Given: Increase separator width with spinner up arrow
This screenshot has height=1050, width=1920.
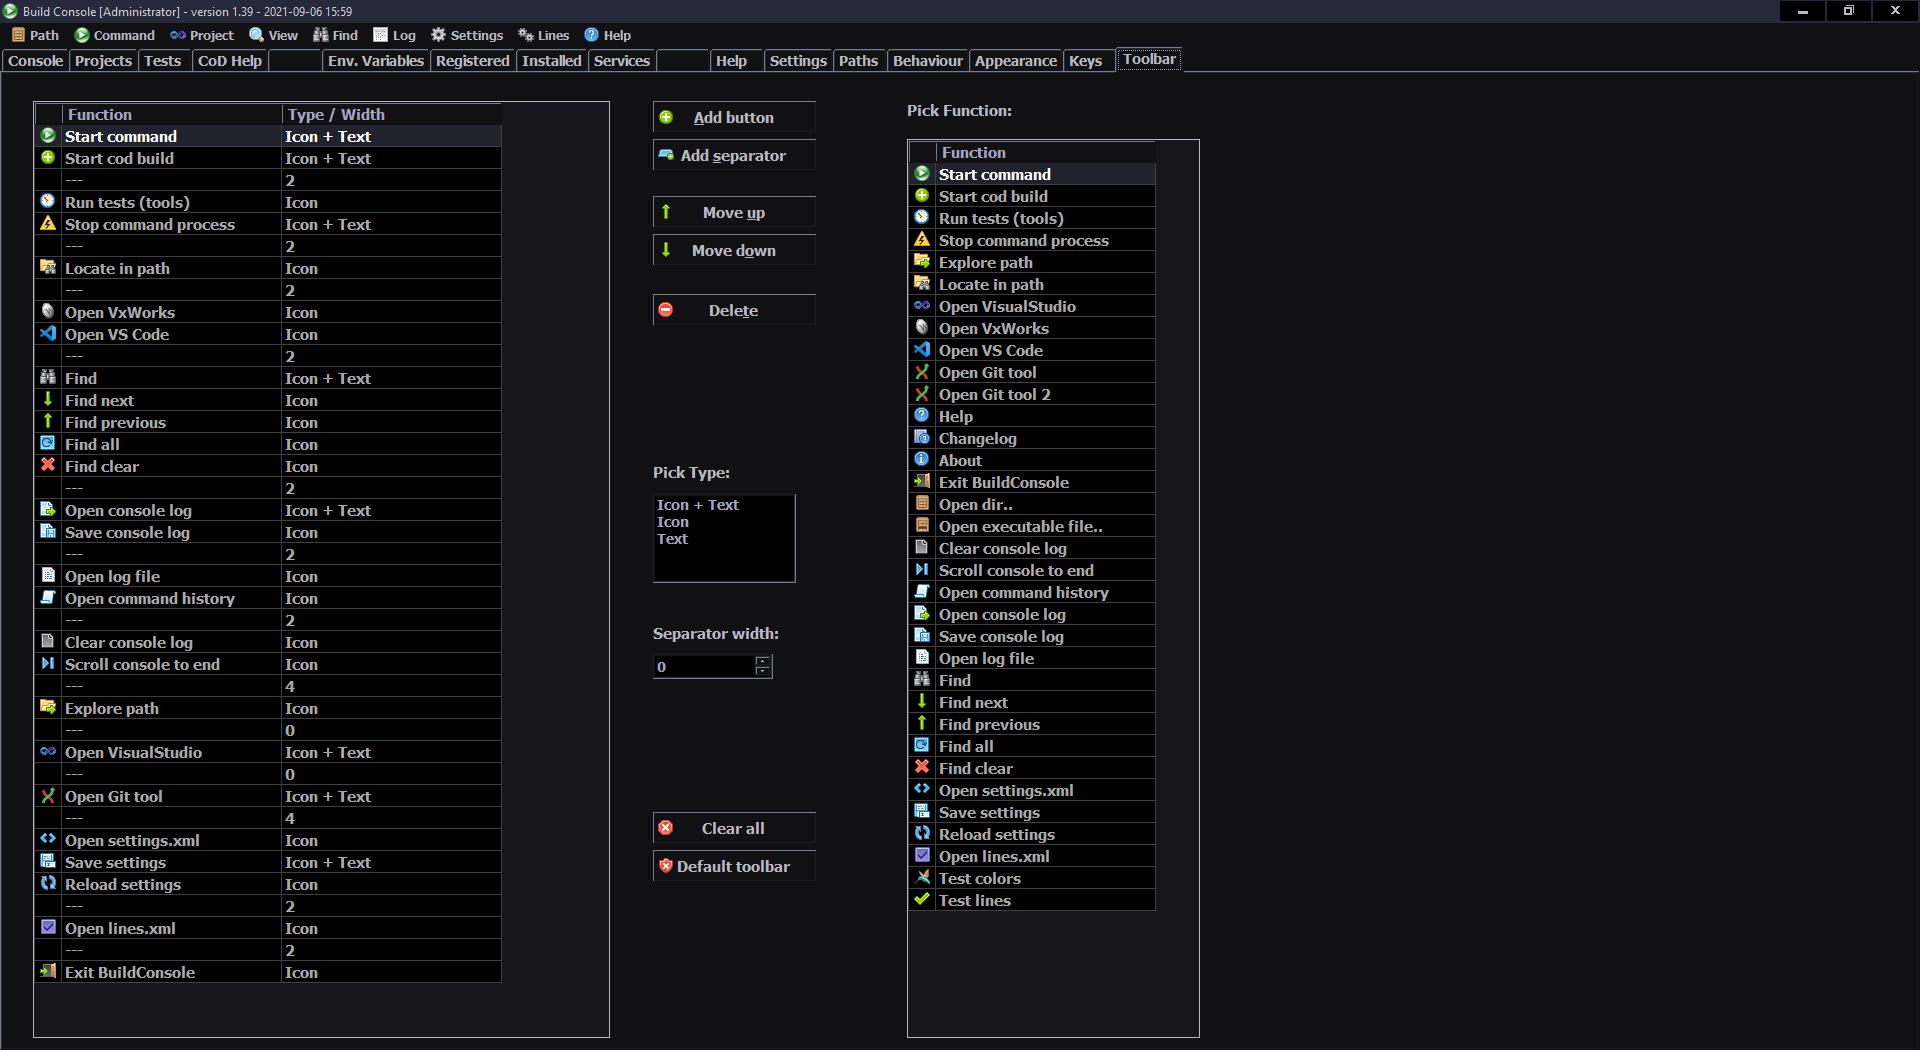Looking at the screenshot, I should pos(764,661).
